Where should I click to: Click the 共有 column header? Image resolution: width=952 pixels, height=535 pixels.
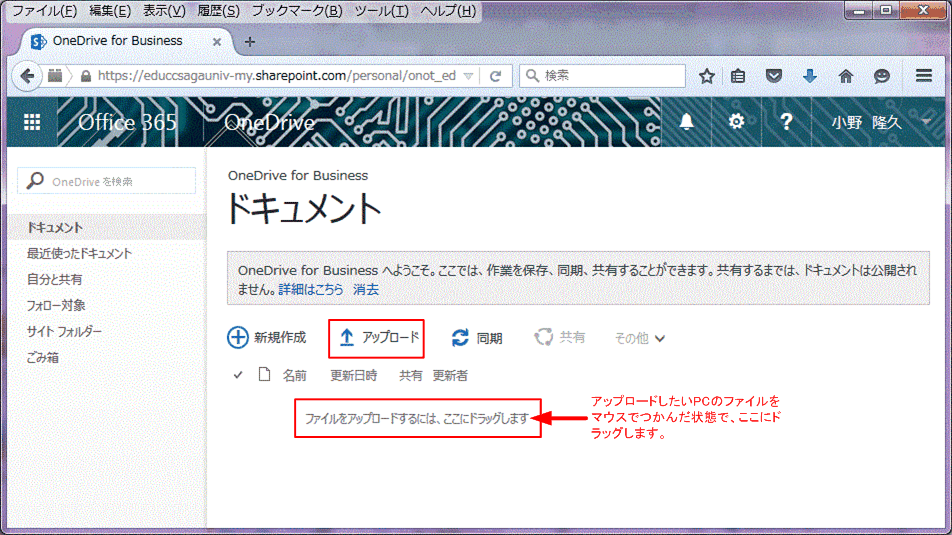click(410, 375)
